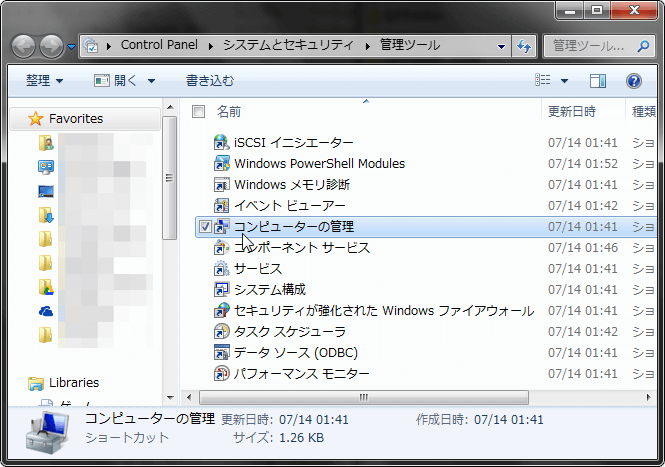Screen dimensions: 665x467
Task: Select the Windows PowerShell Modules icon
Action: pos(221,163)
